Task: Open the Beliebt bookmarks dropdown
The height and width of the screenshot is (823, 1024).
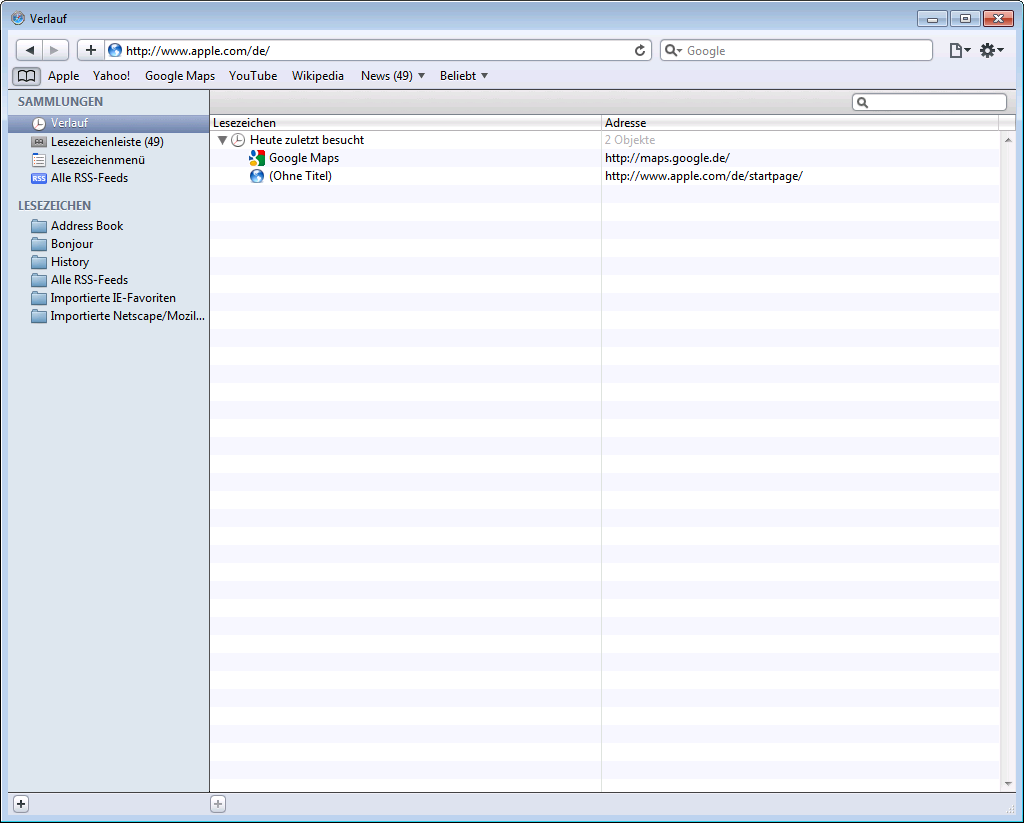Action: (464, 76)
